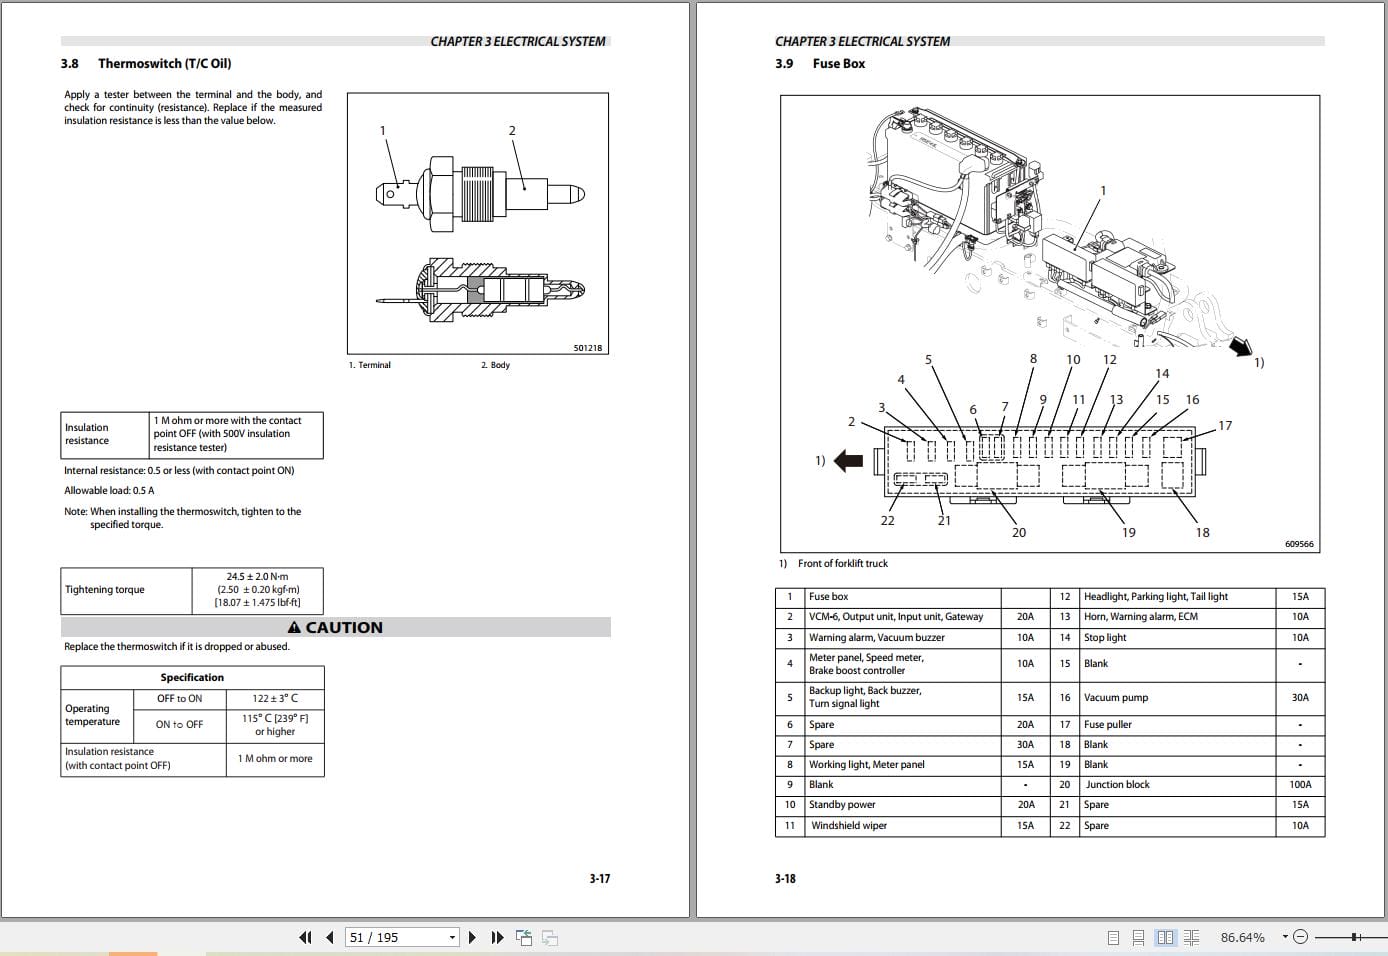Select 'Vacuum pump' fuse entry

coord(1116,698)
